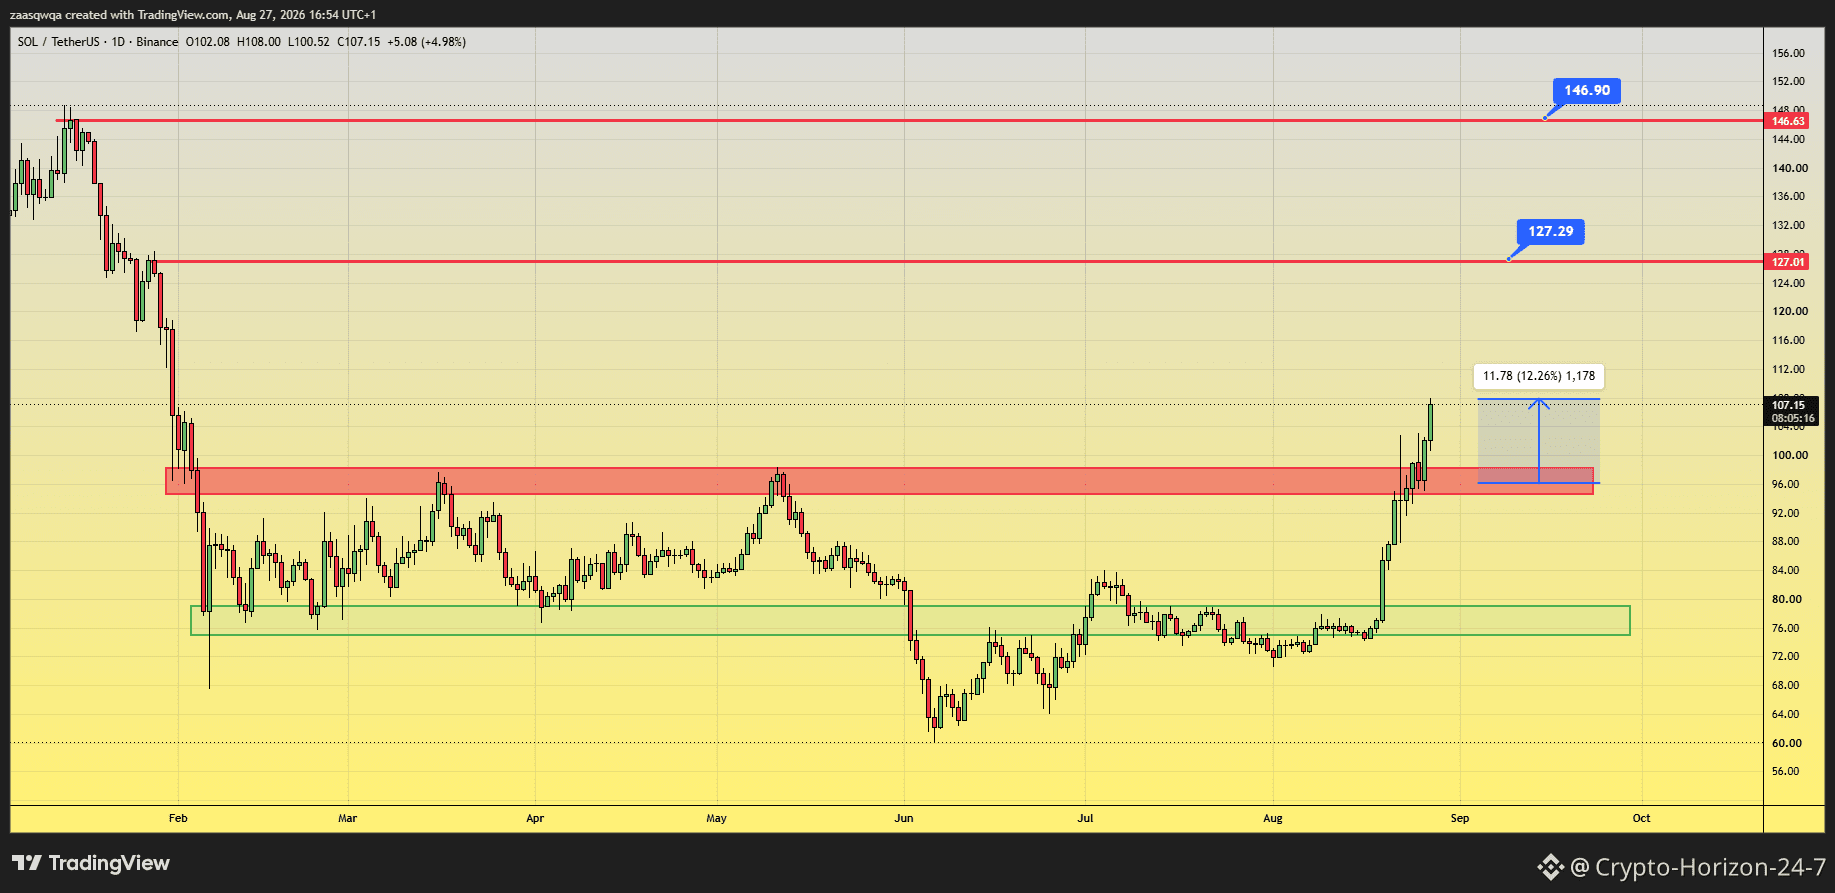Viewport: 1835px width, 893px height.
Task: Click the snapshot caption by zaasqwqa
Action: [x=193, y=15]
